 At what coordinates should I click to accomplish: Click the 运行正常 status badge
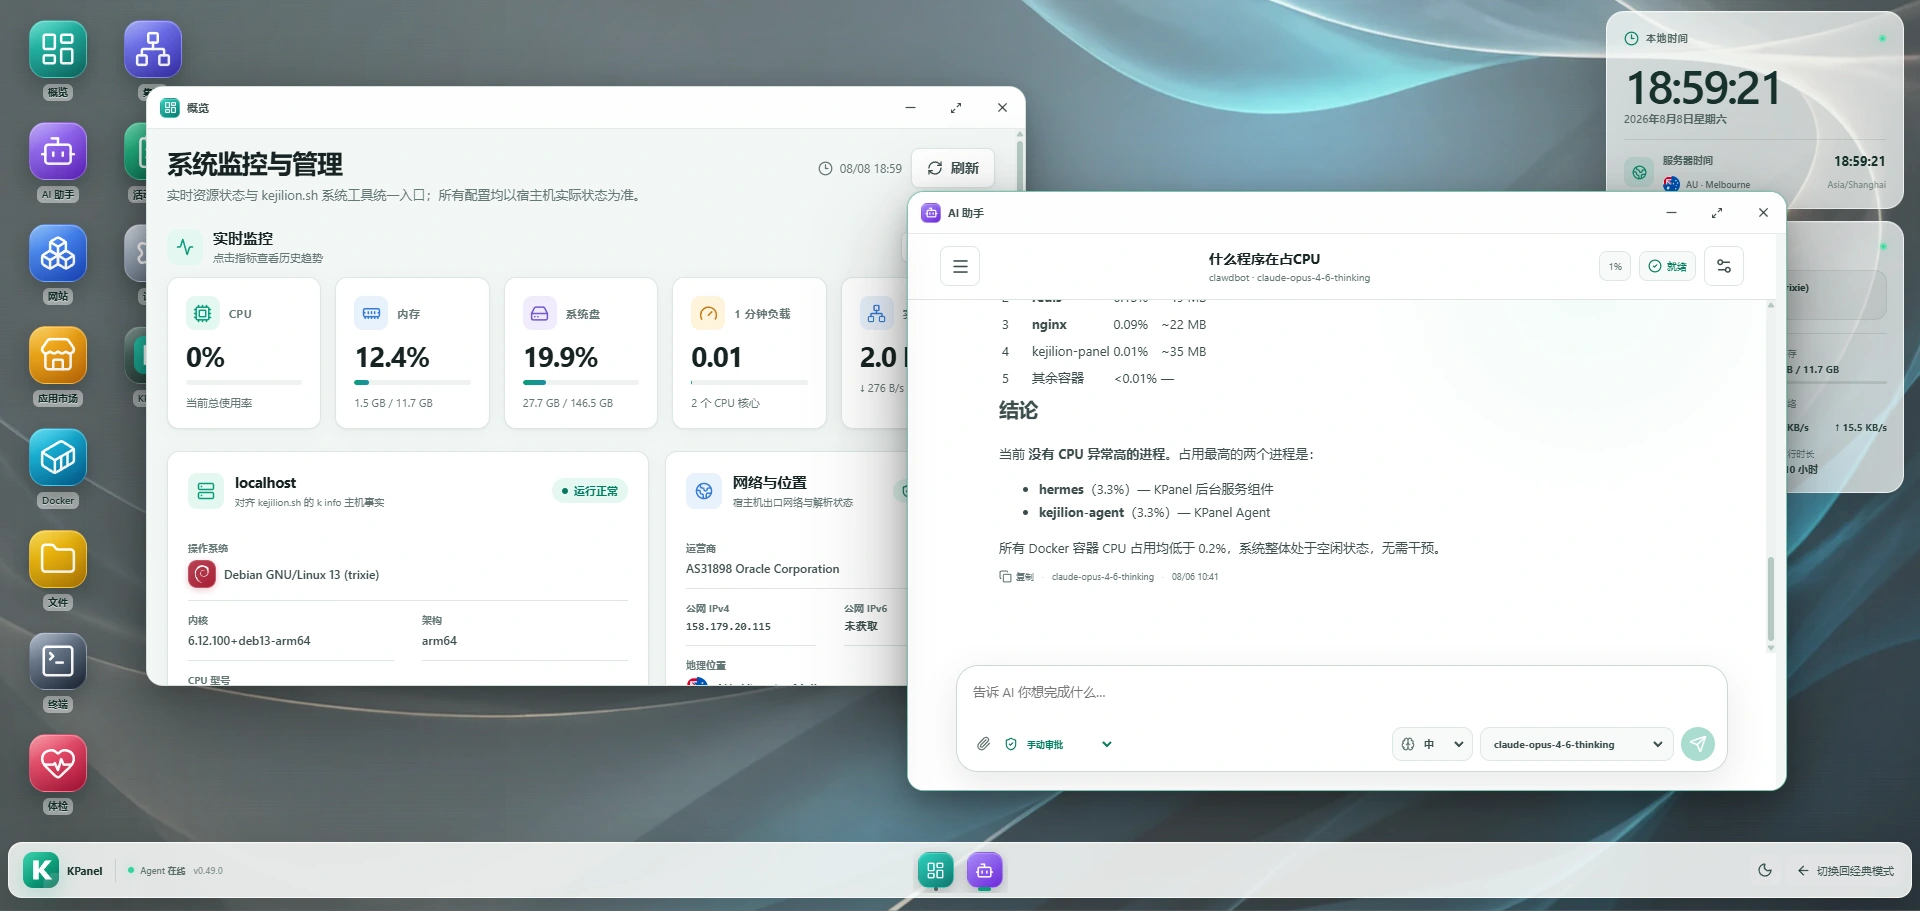[x=590, y=491]
